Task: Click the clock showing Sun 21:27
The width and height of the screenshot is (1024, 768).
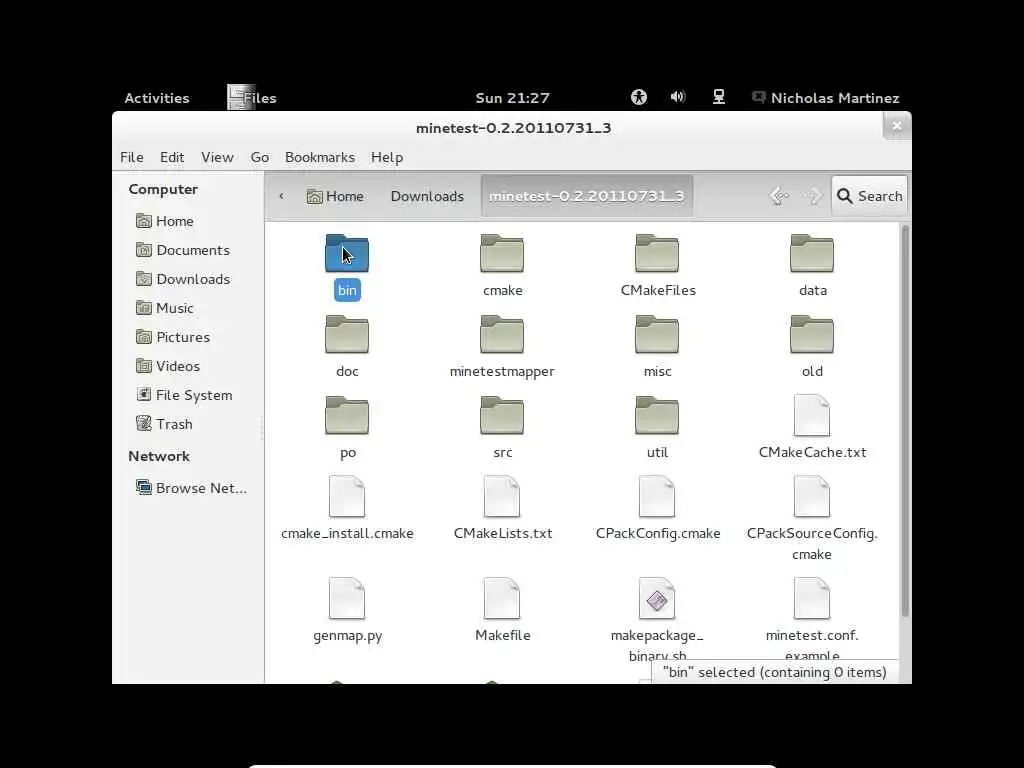Action: tap(512, 98)
